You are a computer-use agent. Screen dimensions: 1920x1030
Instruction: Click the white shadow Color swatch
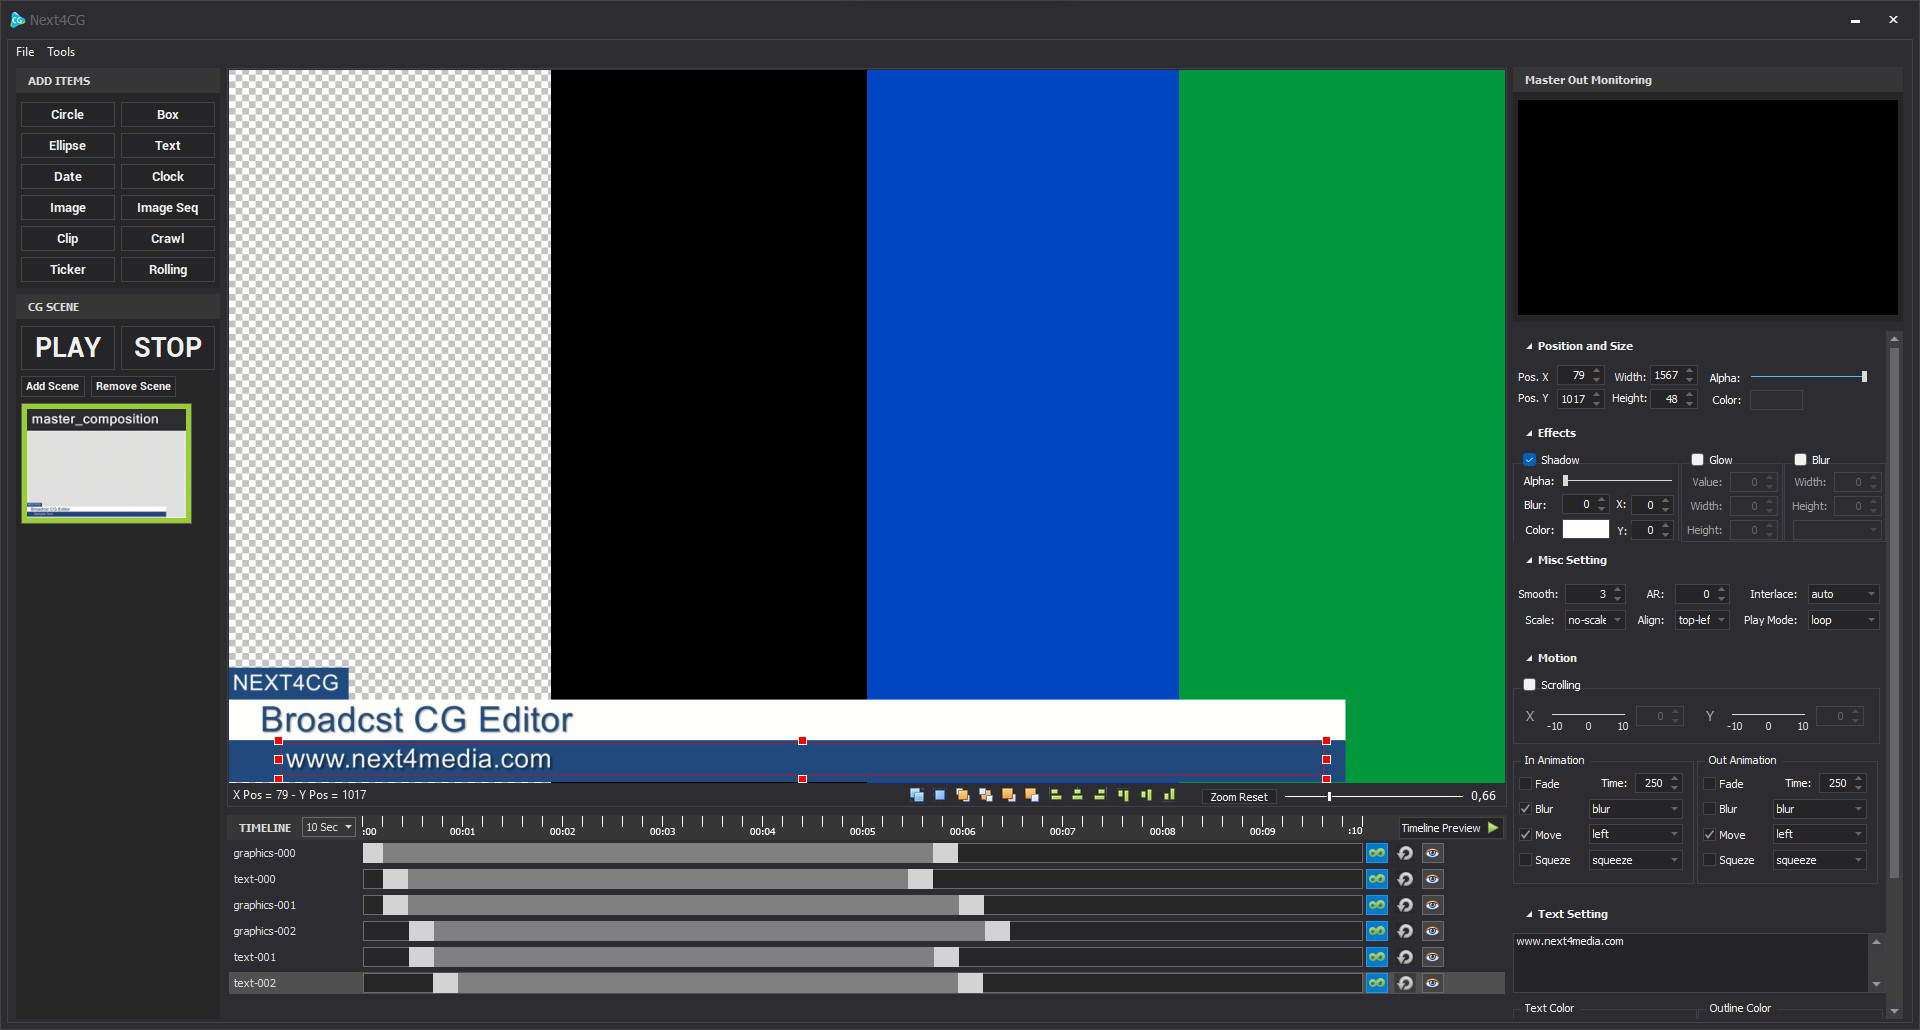tap(1585, 530)
